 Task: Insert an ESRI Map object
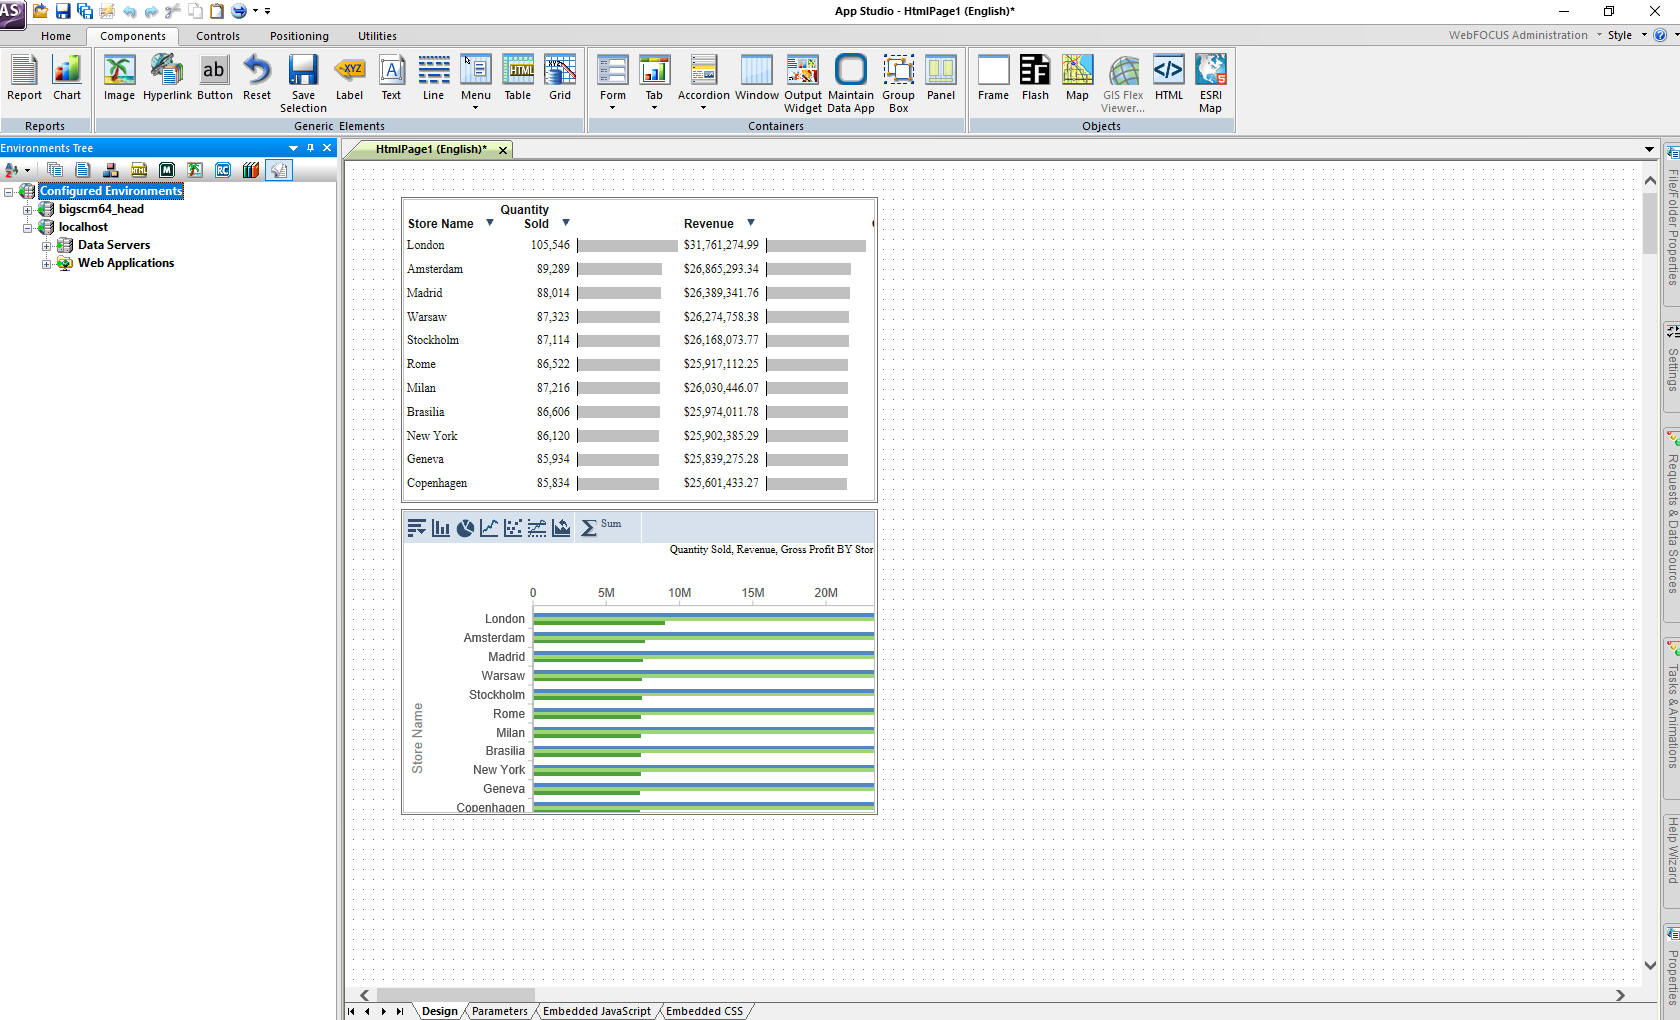pos(1210,82)
